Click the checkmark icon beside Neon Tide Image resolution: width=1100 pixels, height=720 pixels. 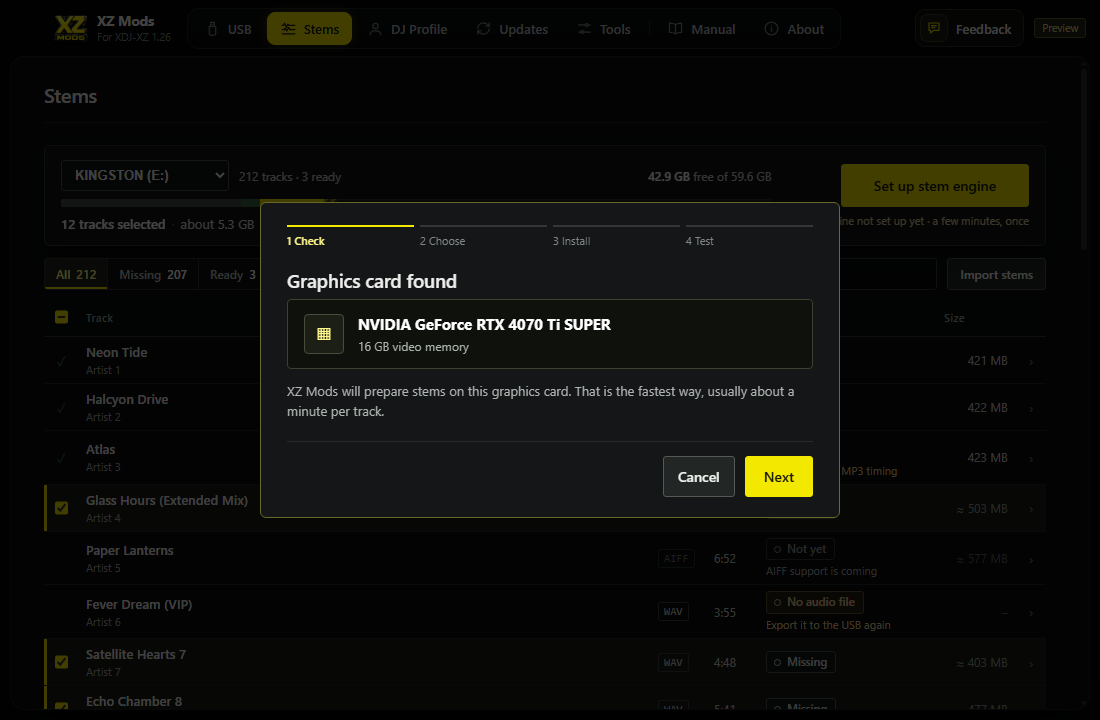pos(62,361)
